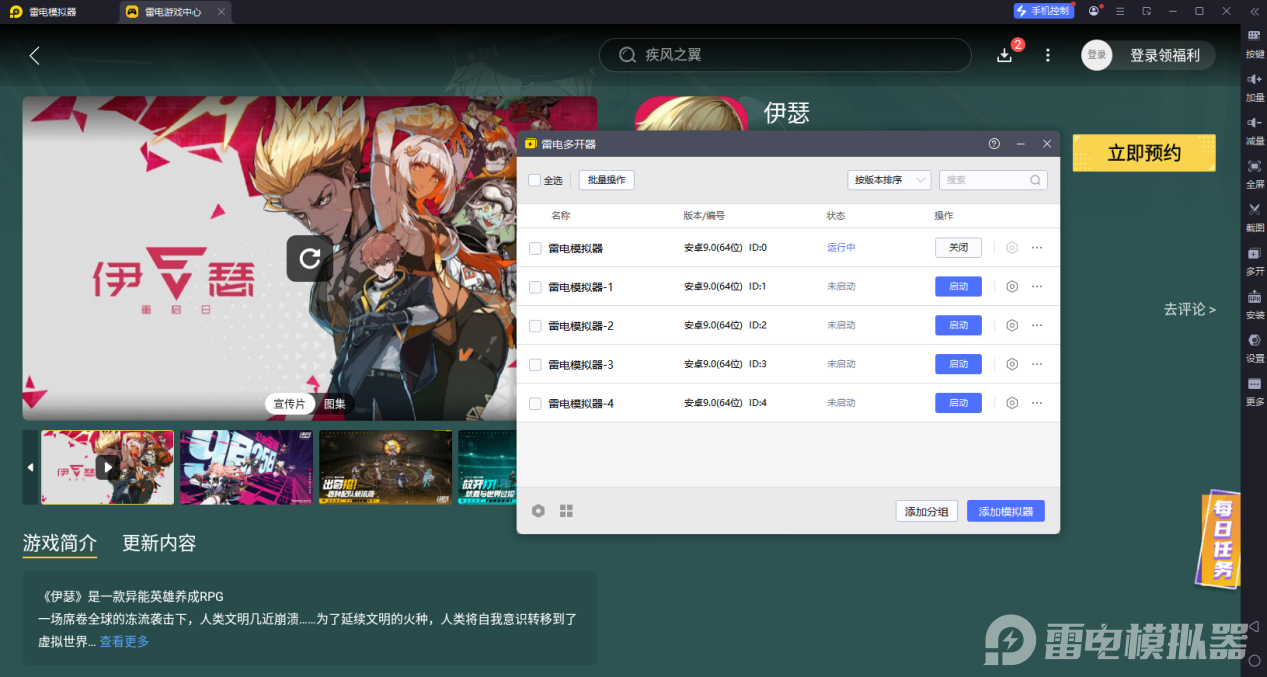Click the 每日任务 daily task badge
The image size is (1267, 677).
(1221, 539)
